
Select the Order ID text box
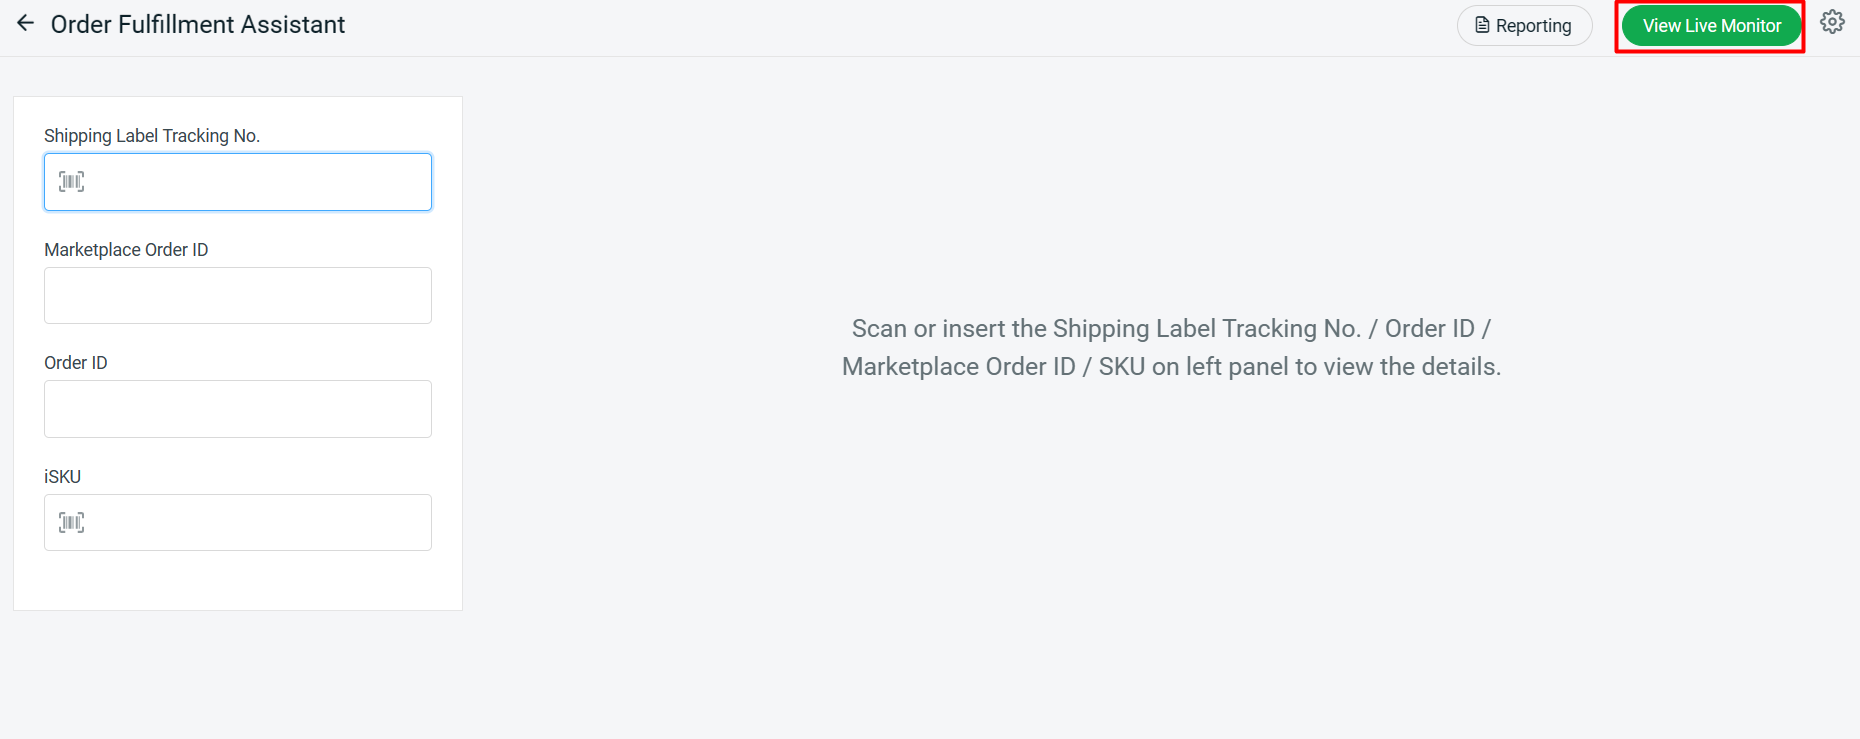[238, 409]
